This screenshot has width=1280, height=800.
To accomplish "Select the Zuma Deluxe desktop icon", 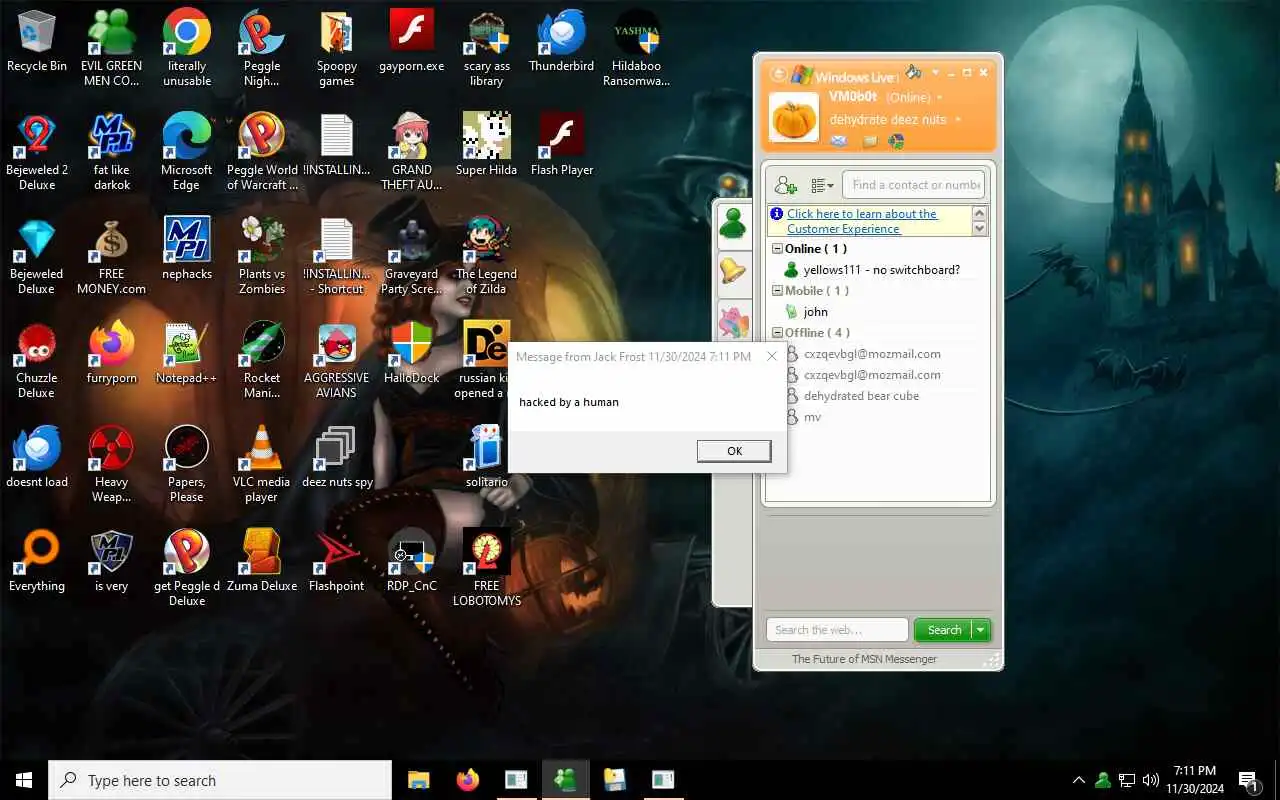I will (262, 561).
